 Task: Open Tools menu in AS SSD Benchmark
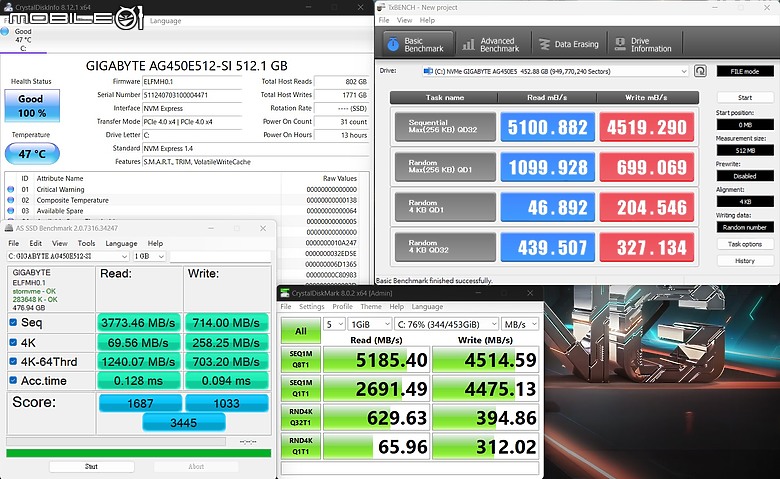tap(86, 243)
